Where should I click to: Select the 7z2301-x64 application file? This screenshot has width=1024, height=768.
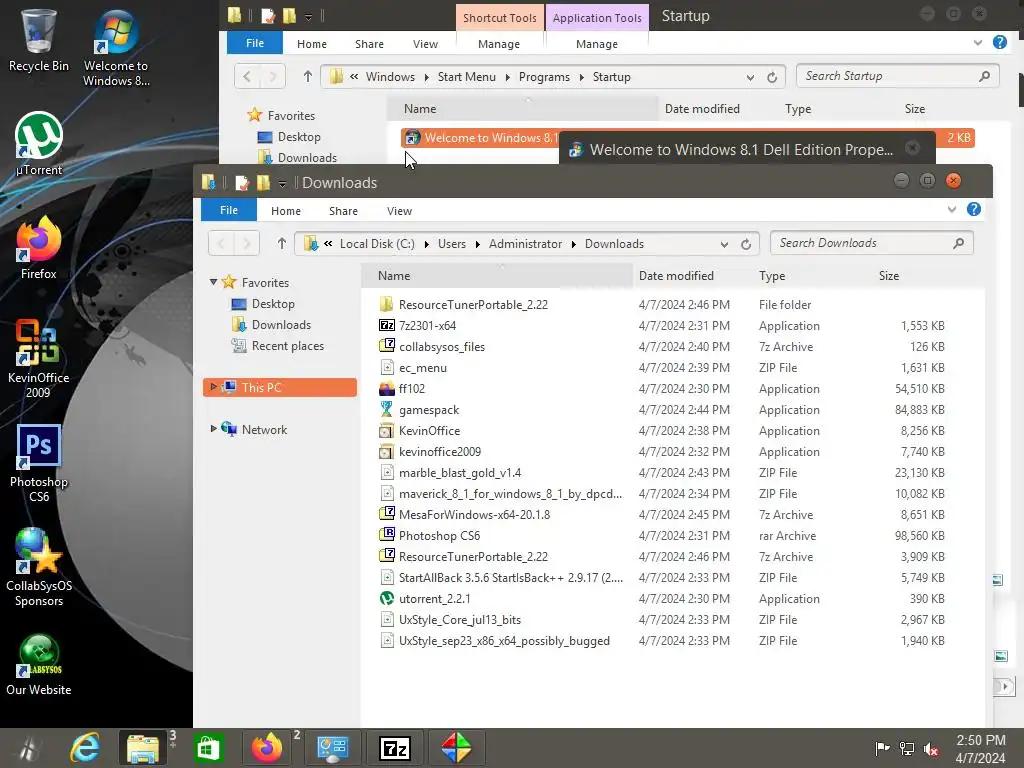point(662,325)
